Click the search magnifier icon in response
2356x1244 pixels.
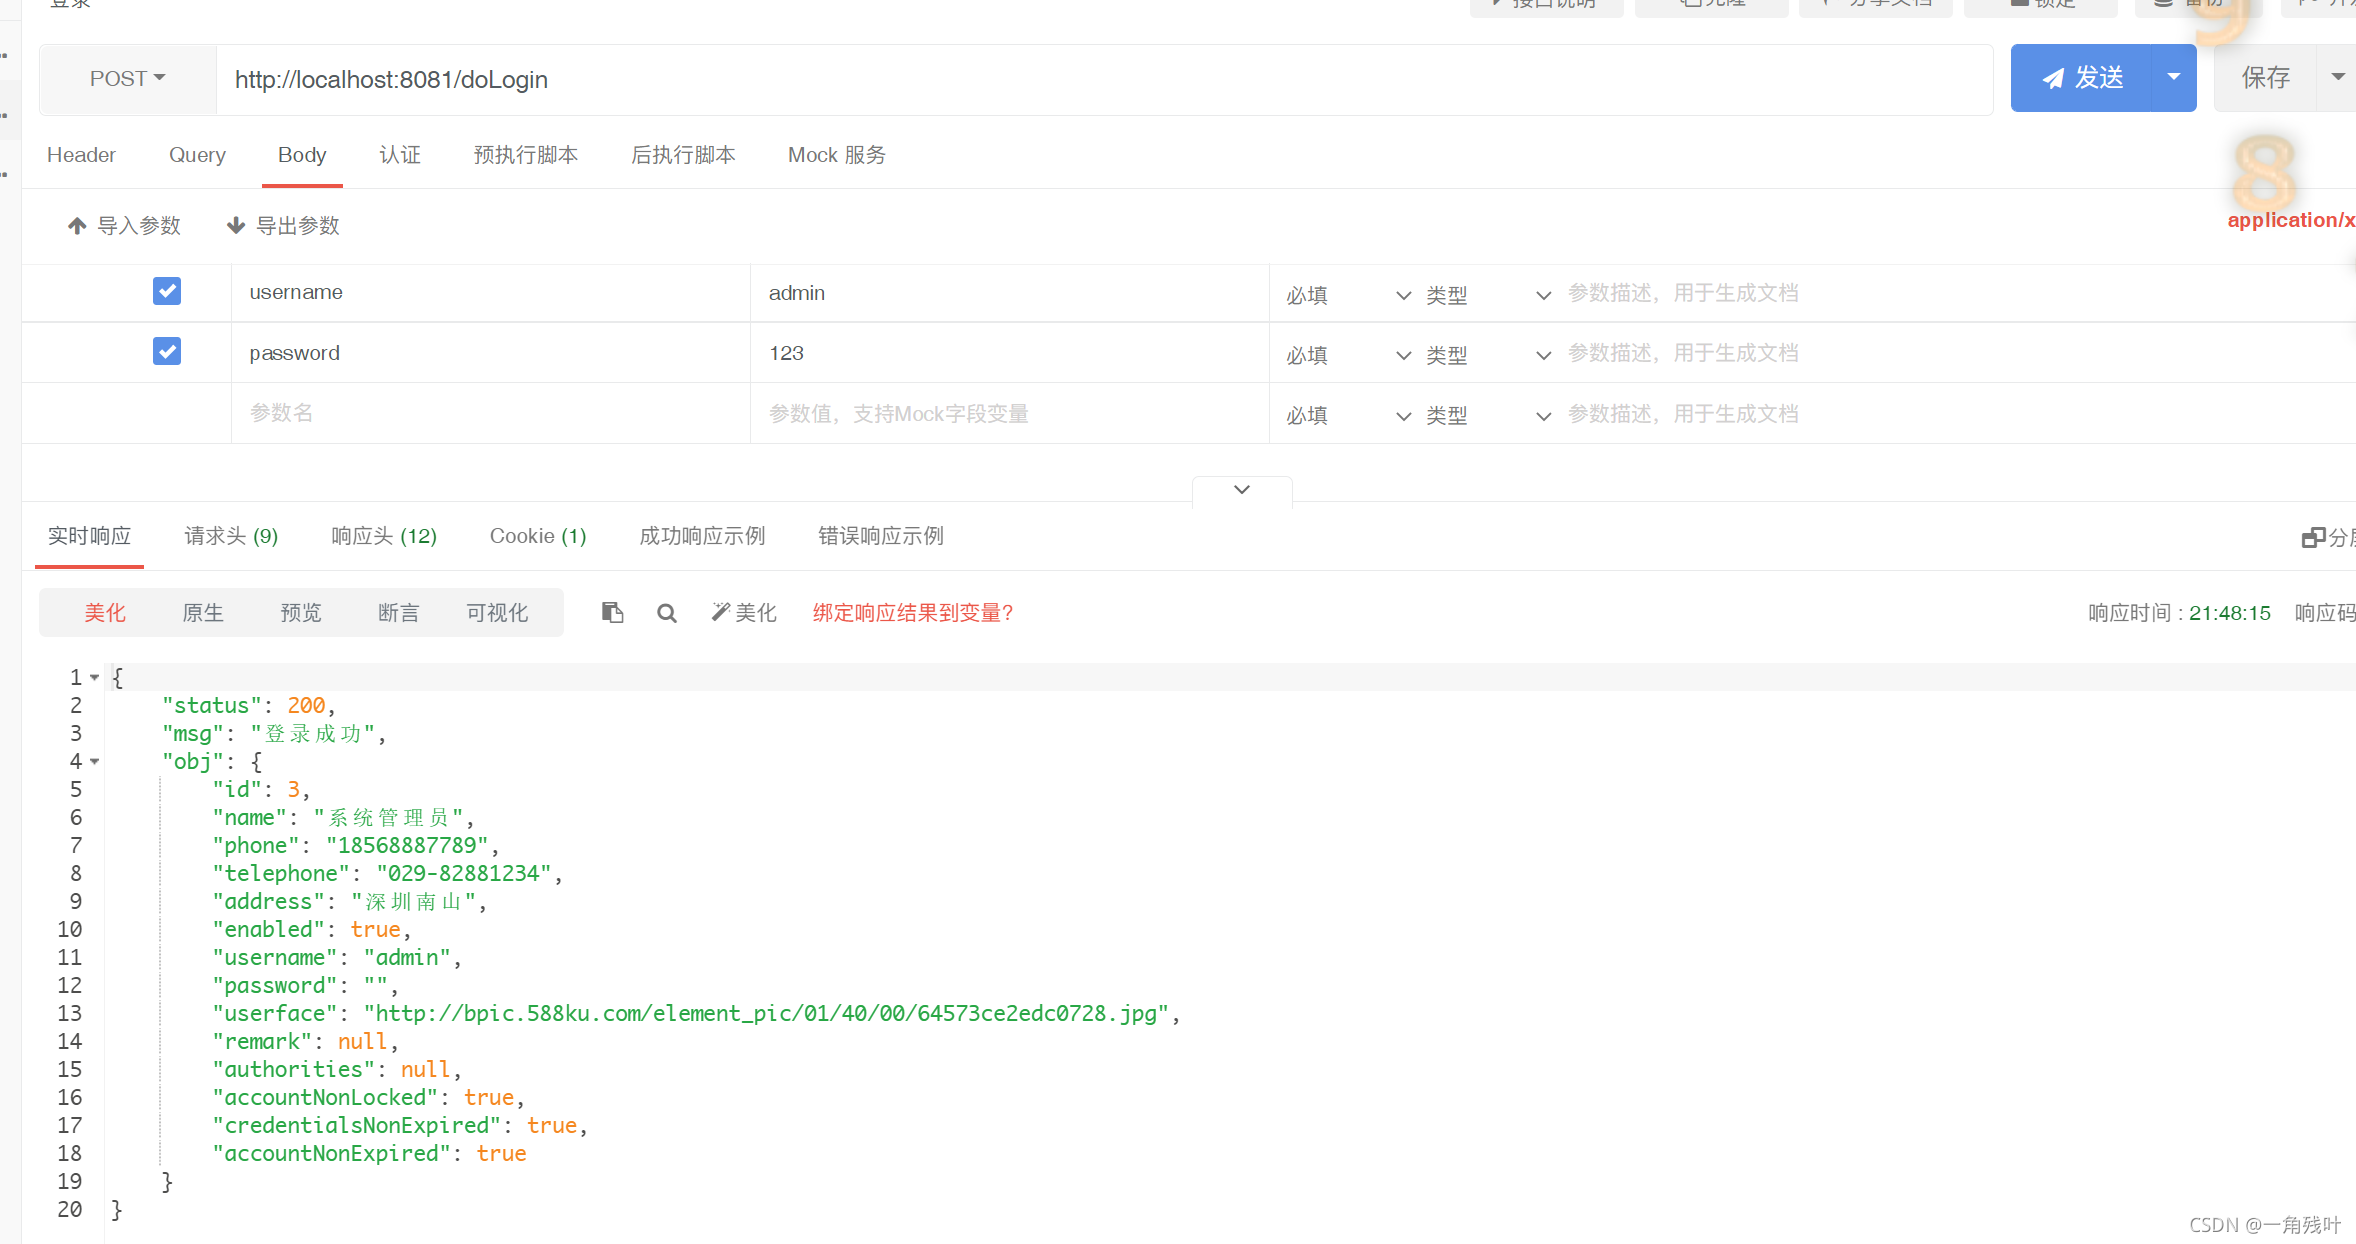pyautogui.click(x=667, y=613)
